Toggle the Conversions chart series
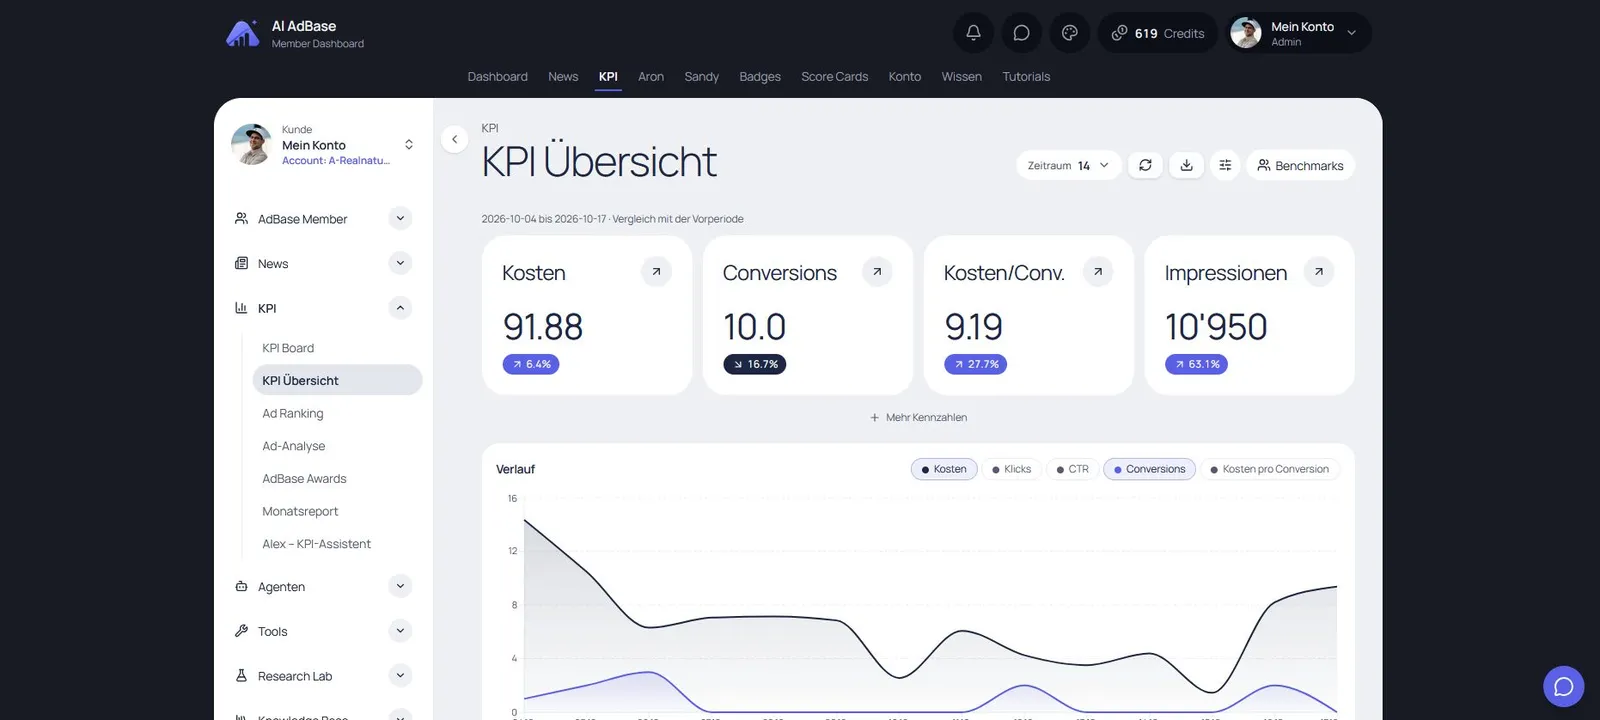The height and width of the screenshot is (720, 1600). tap(1149, 469)
